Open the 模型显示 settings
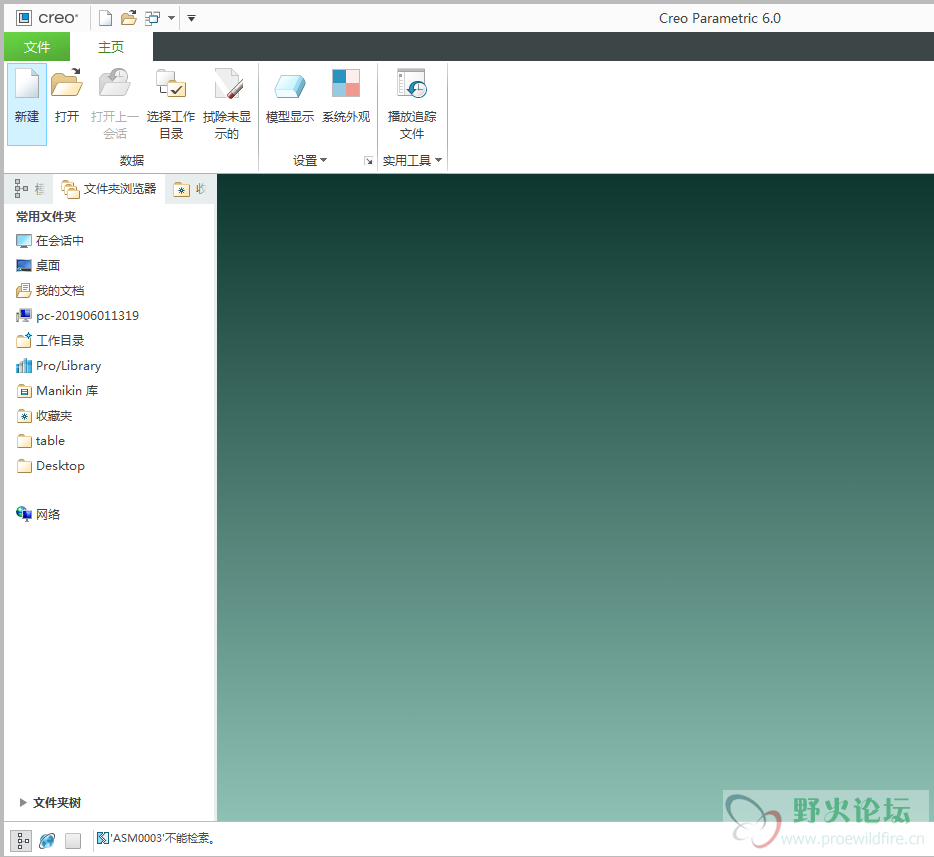This screenshot has width=934, height=857. click(x=290, y=96)
